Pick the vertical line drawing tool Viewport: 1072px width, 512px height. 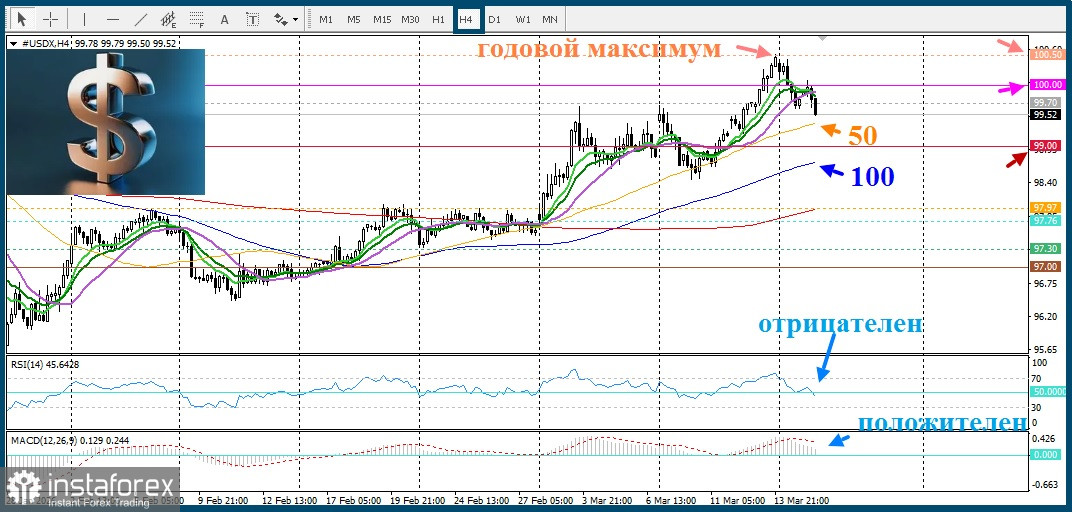(x=84, y=19)
